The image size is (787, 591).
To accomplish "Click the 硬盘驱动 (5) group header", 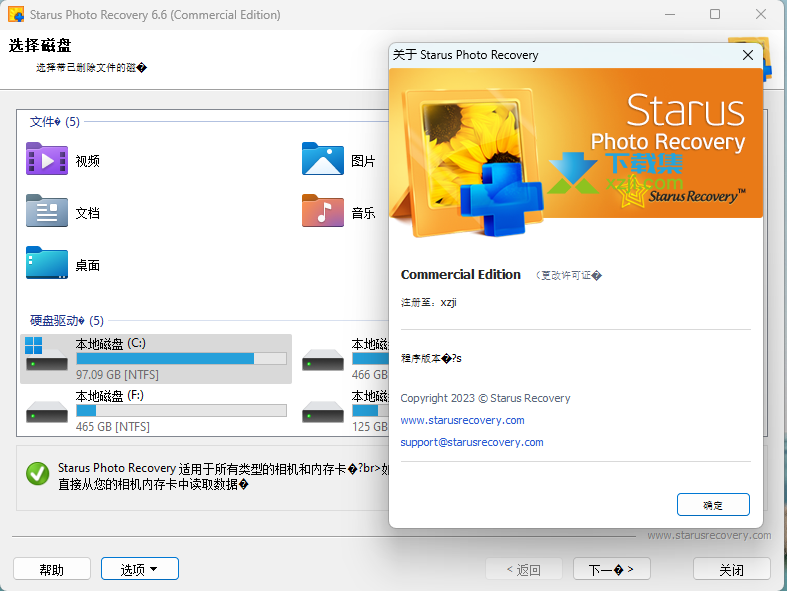I will pos(67,320).
